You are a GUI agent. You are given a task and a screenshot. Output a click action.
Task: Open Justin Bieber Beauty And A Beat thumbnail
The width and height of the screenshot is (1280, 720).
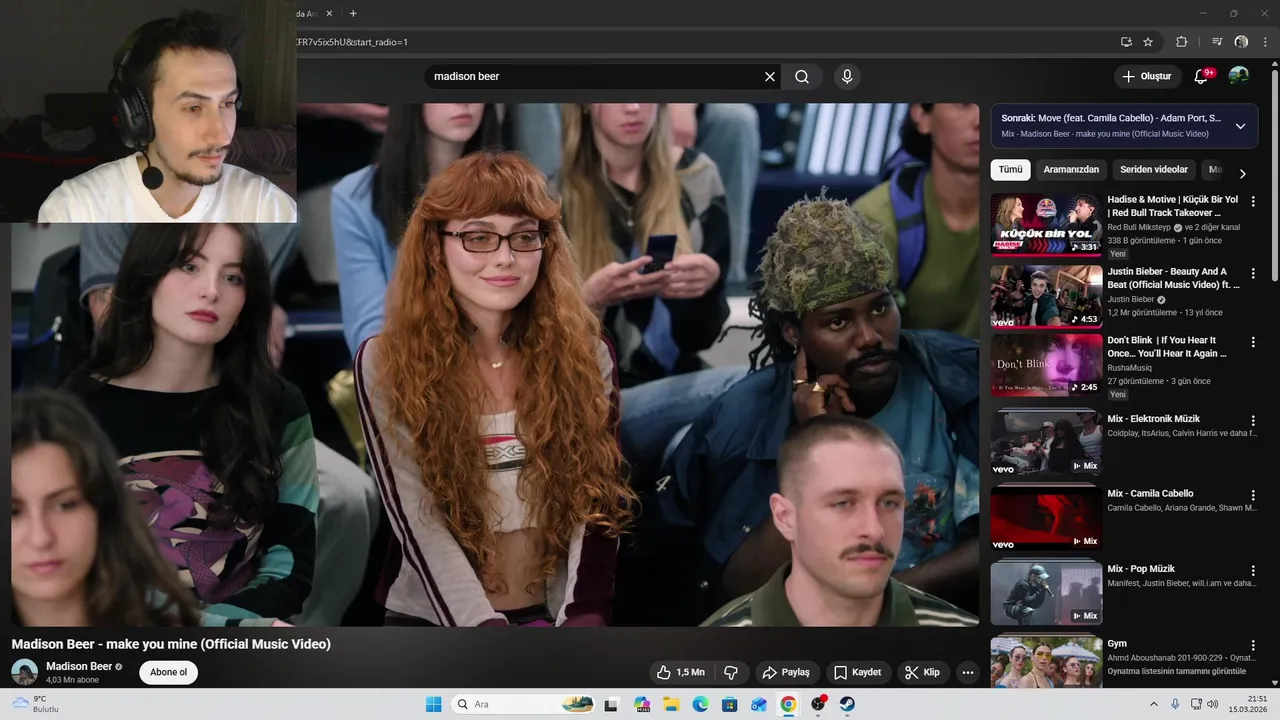1046,296
